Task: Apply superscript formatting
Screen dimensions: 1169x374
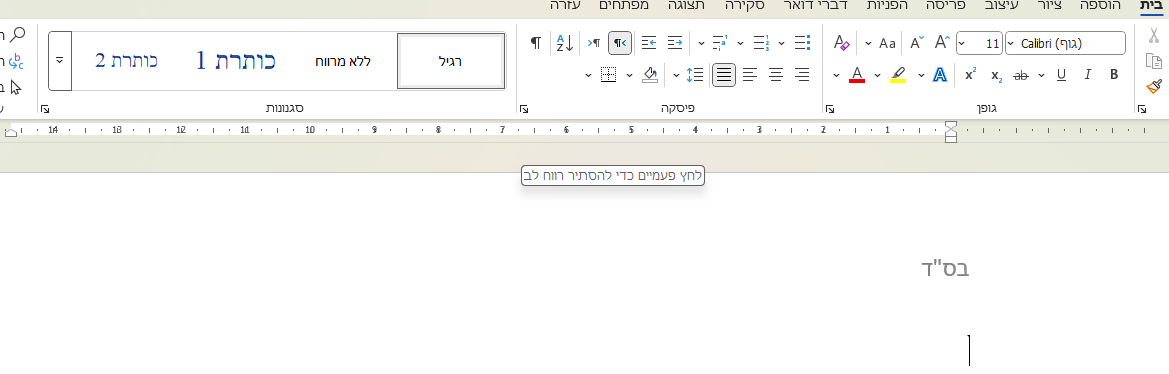Action: coord(970,75)
